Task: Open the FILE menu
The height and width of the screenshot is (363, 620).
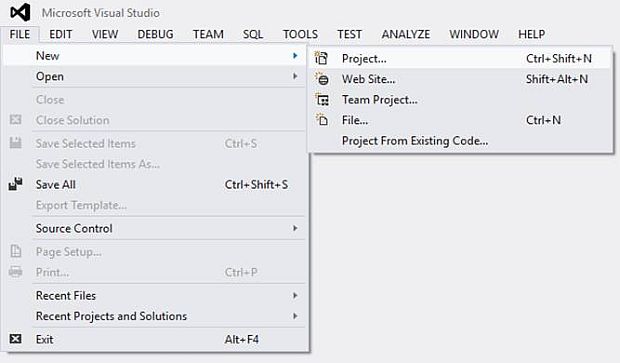Action: pyautogui.click(x=20, y=34)
